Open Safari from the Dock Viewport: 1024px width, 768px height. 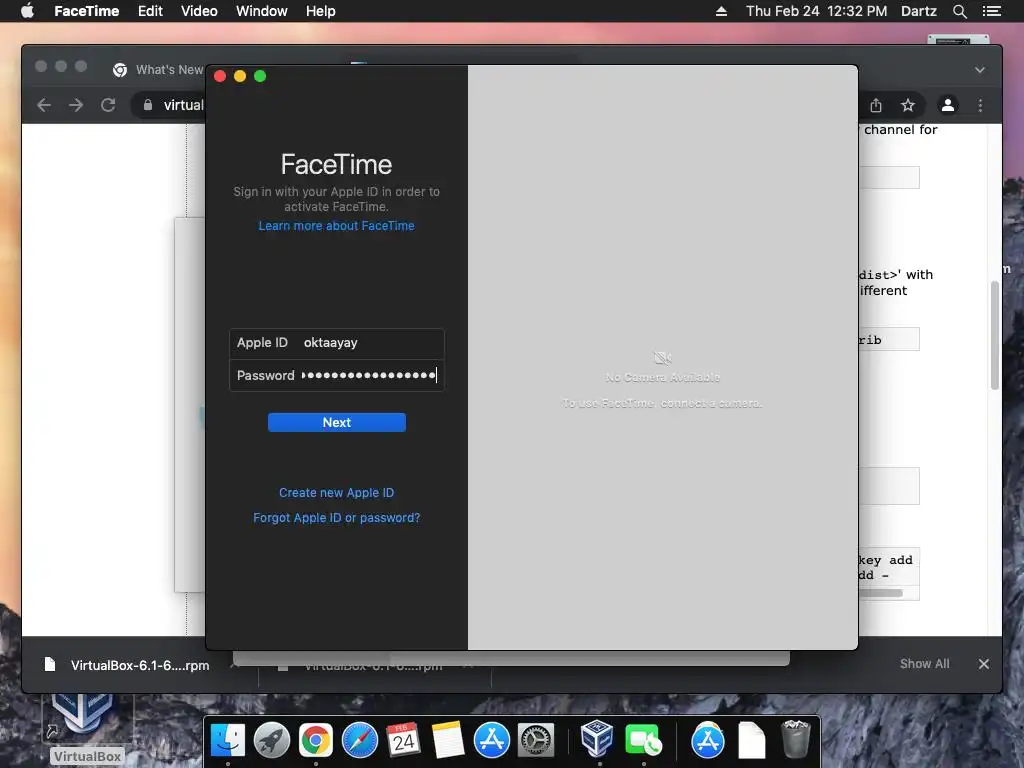[360, 741]
